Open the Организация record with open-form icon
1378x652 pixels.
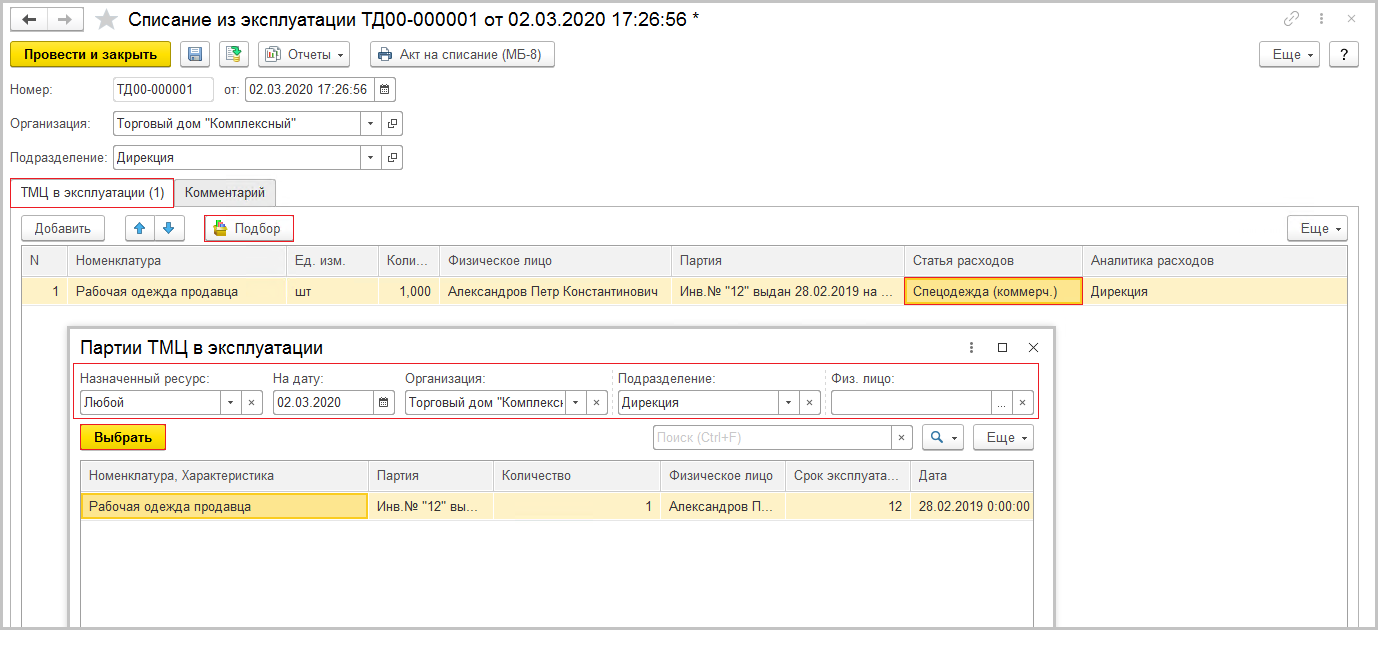pos(392,123)
